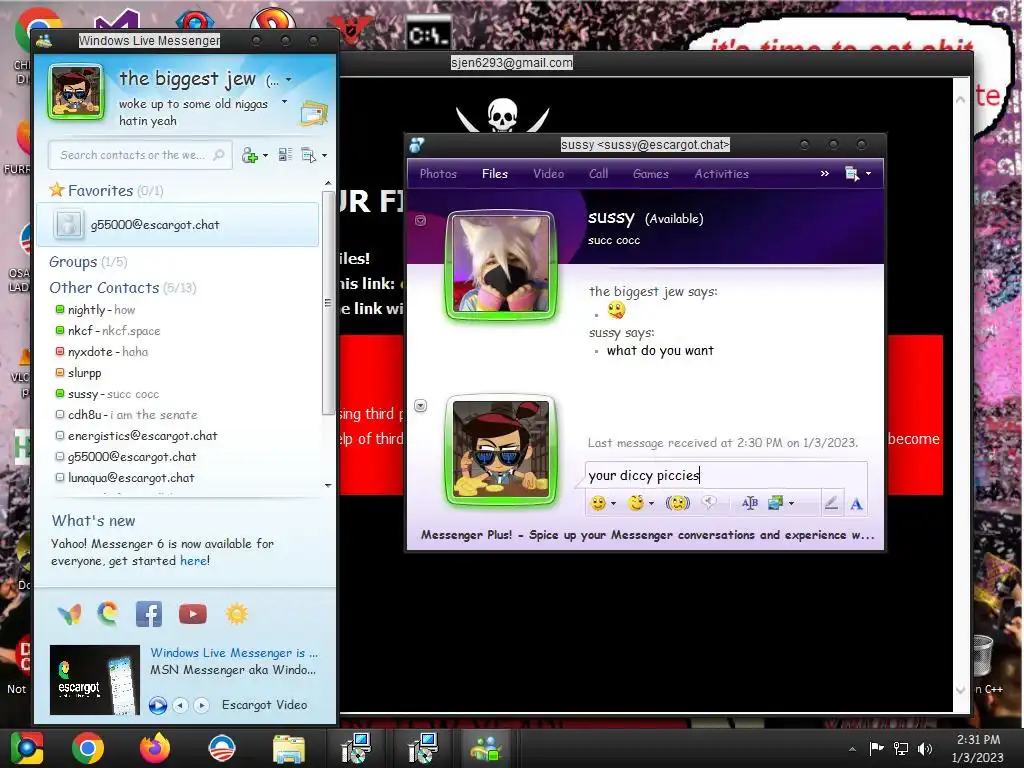The height and width of the screenshot is (768, 1024).
Task: Open the add contact dropdown arrow
Action: 265,156
